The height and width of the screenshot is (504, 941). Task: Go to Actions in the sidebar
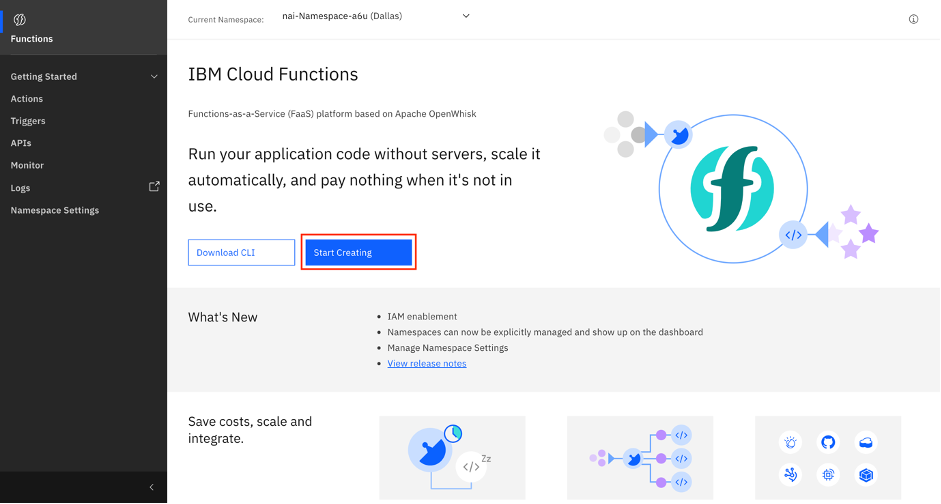(26, 99)
